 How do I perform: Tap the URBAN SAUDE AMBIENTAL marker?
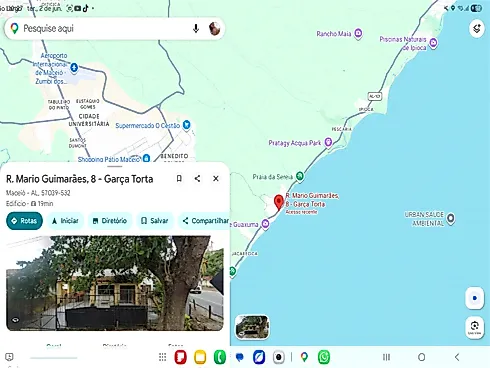(451, 219)
